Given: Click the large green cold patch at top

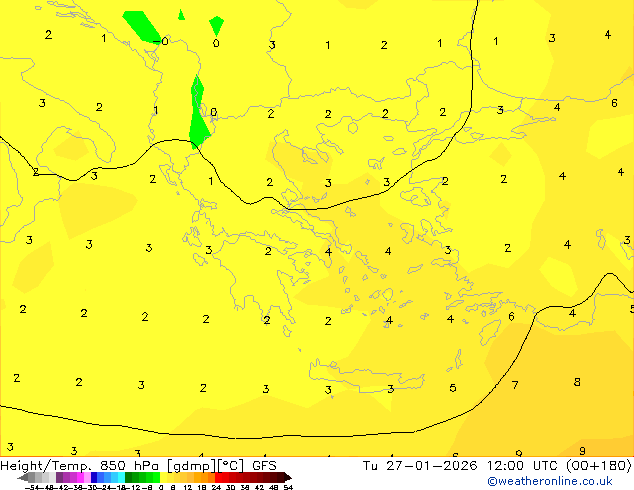Looking at the screenshot, I should [142, 27].
